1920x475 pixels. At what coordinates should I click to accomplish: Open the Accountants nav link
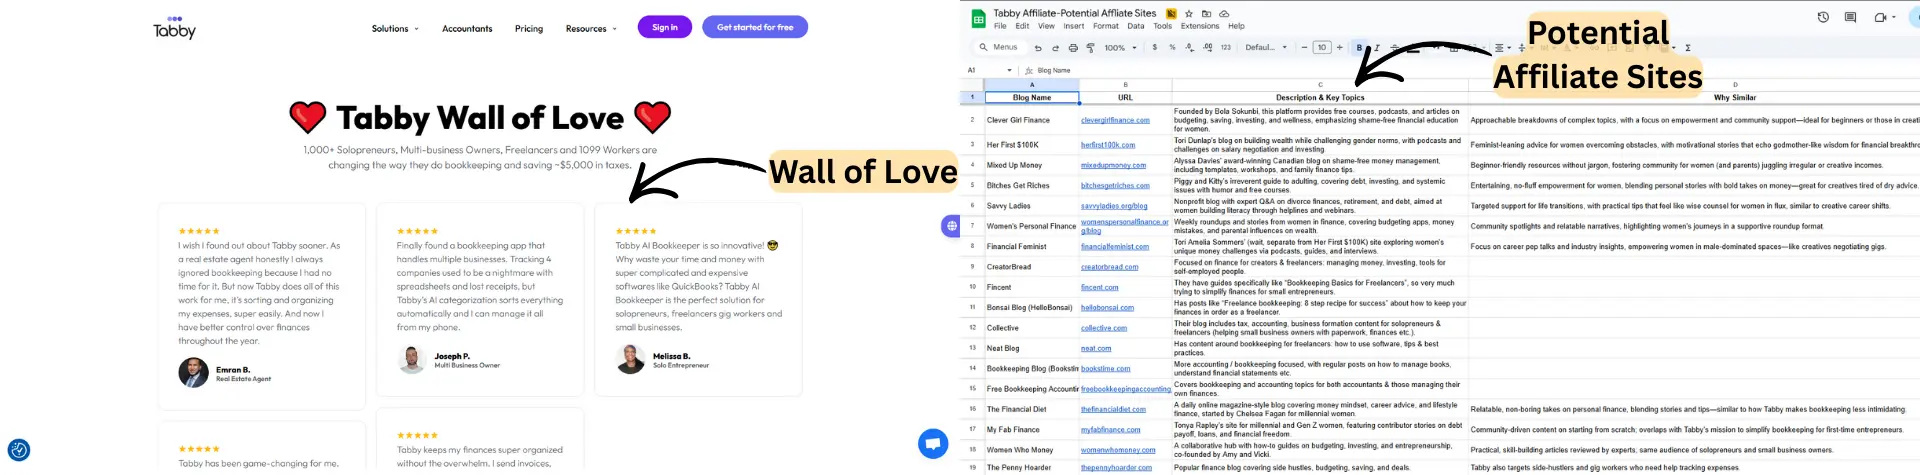click(x=467, y=29)
